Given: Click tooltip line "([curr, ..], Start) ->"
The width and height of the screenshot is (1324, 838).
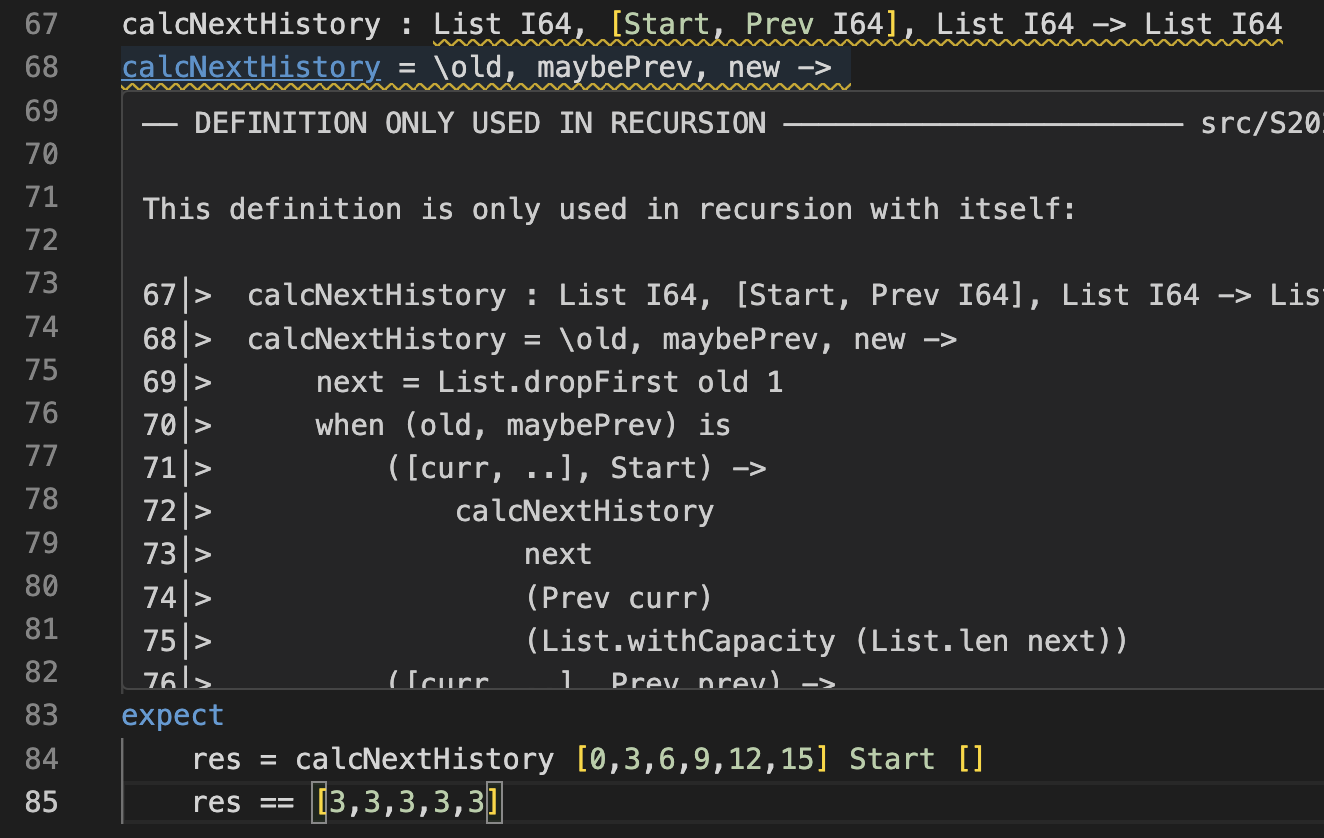Looking at the screenshot, I should (x=576, y=468).
